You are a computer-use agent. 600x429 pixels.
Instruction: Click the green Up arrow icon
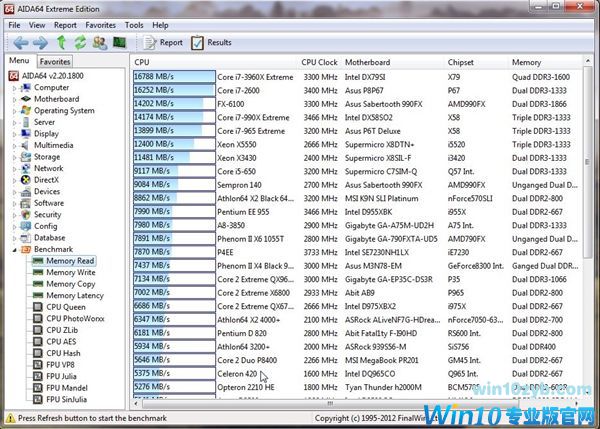(62, 43)
